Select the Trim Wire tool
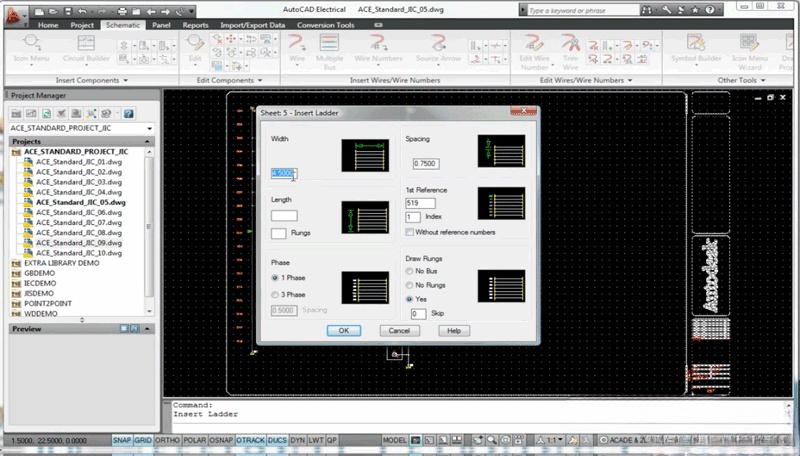800x456 pixels. pos(570,51)
